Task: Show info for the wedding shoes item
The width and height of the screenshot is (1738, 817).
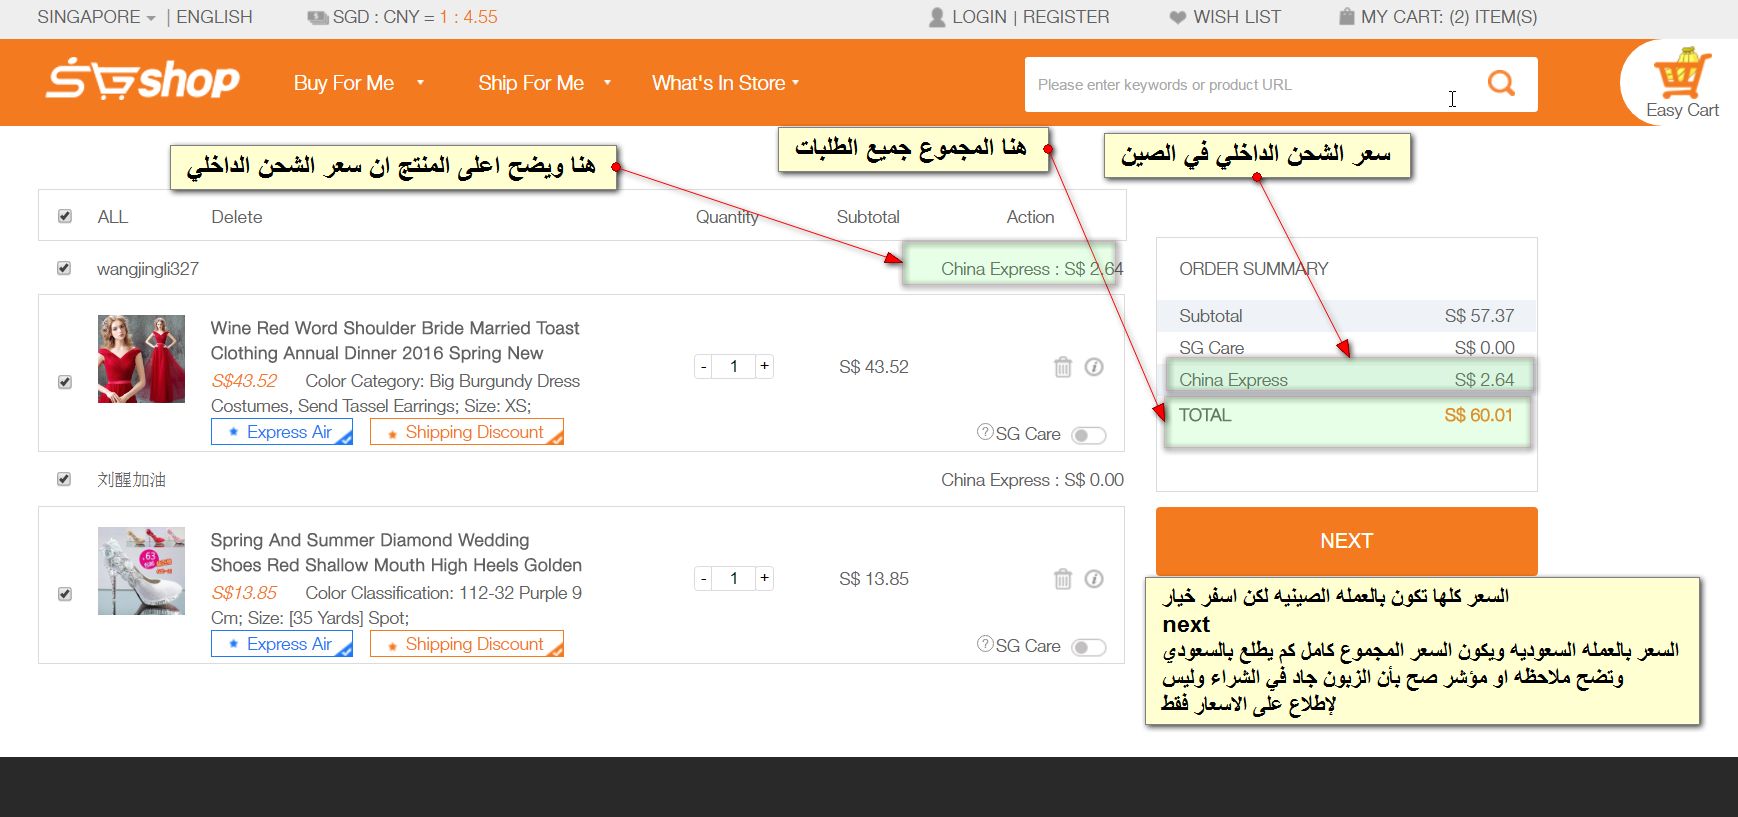Action: (1094, 579)
